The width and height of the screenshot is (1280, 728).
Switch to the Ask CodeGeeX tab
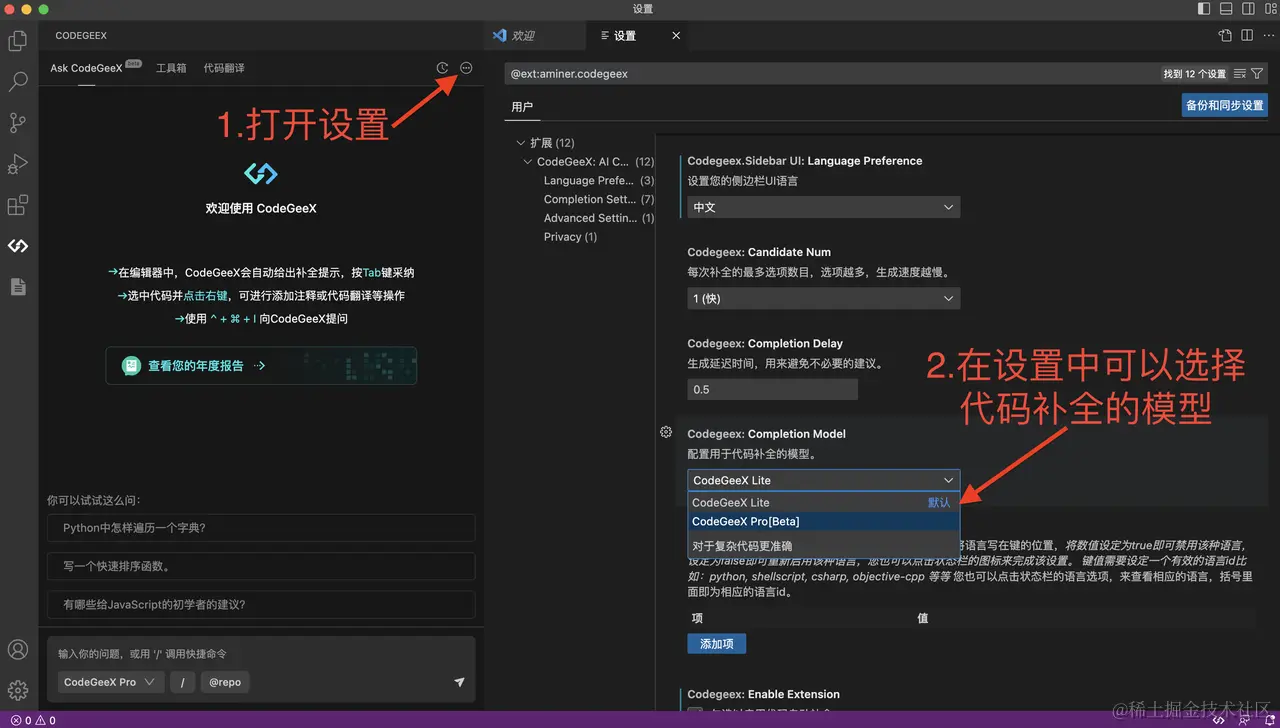point(86,68)
